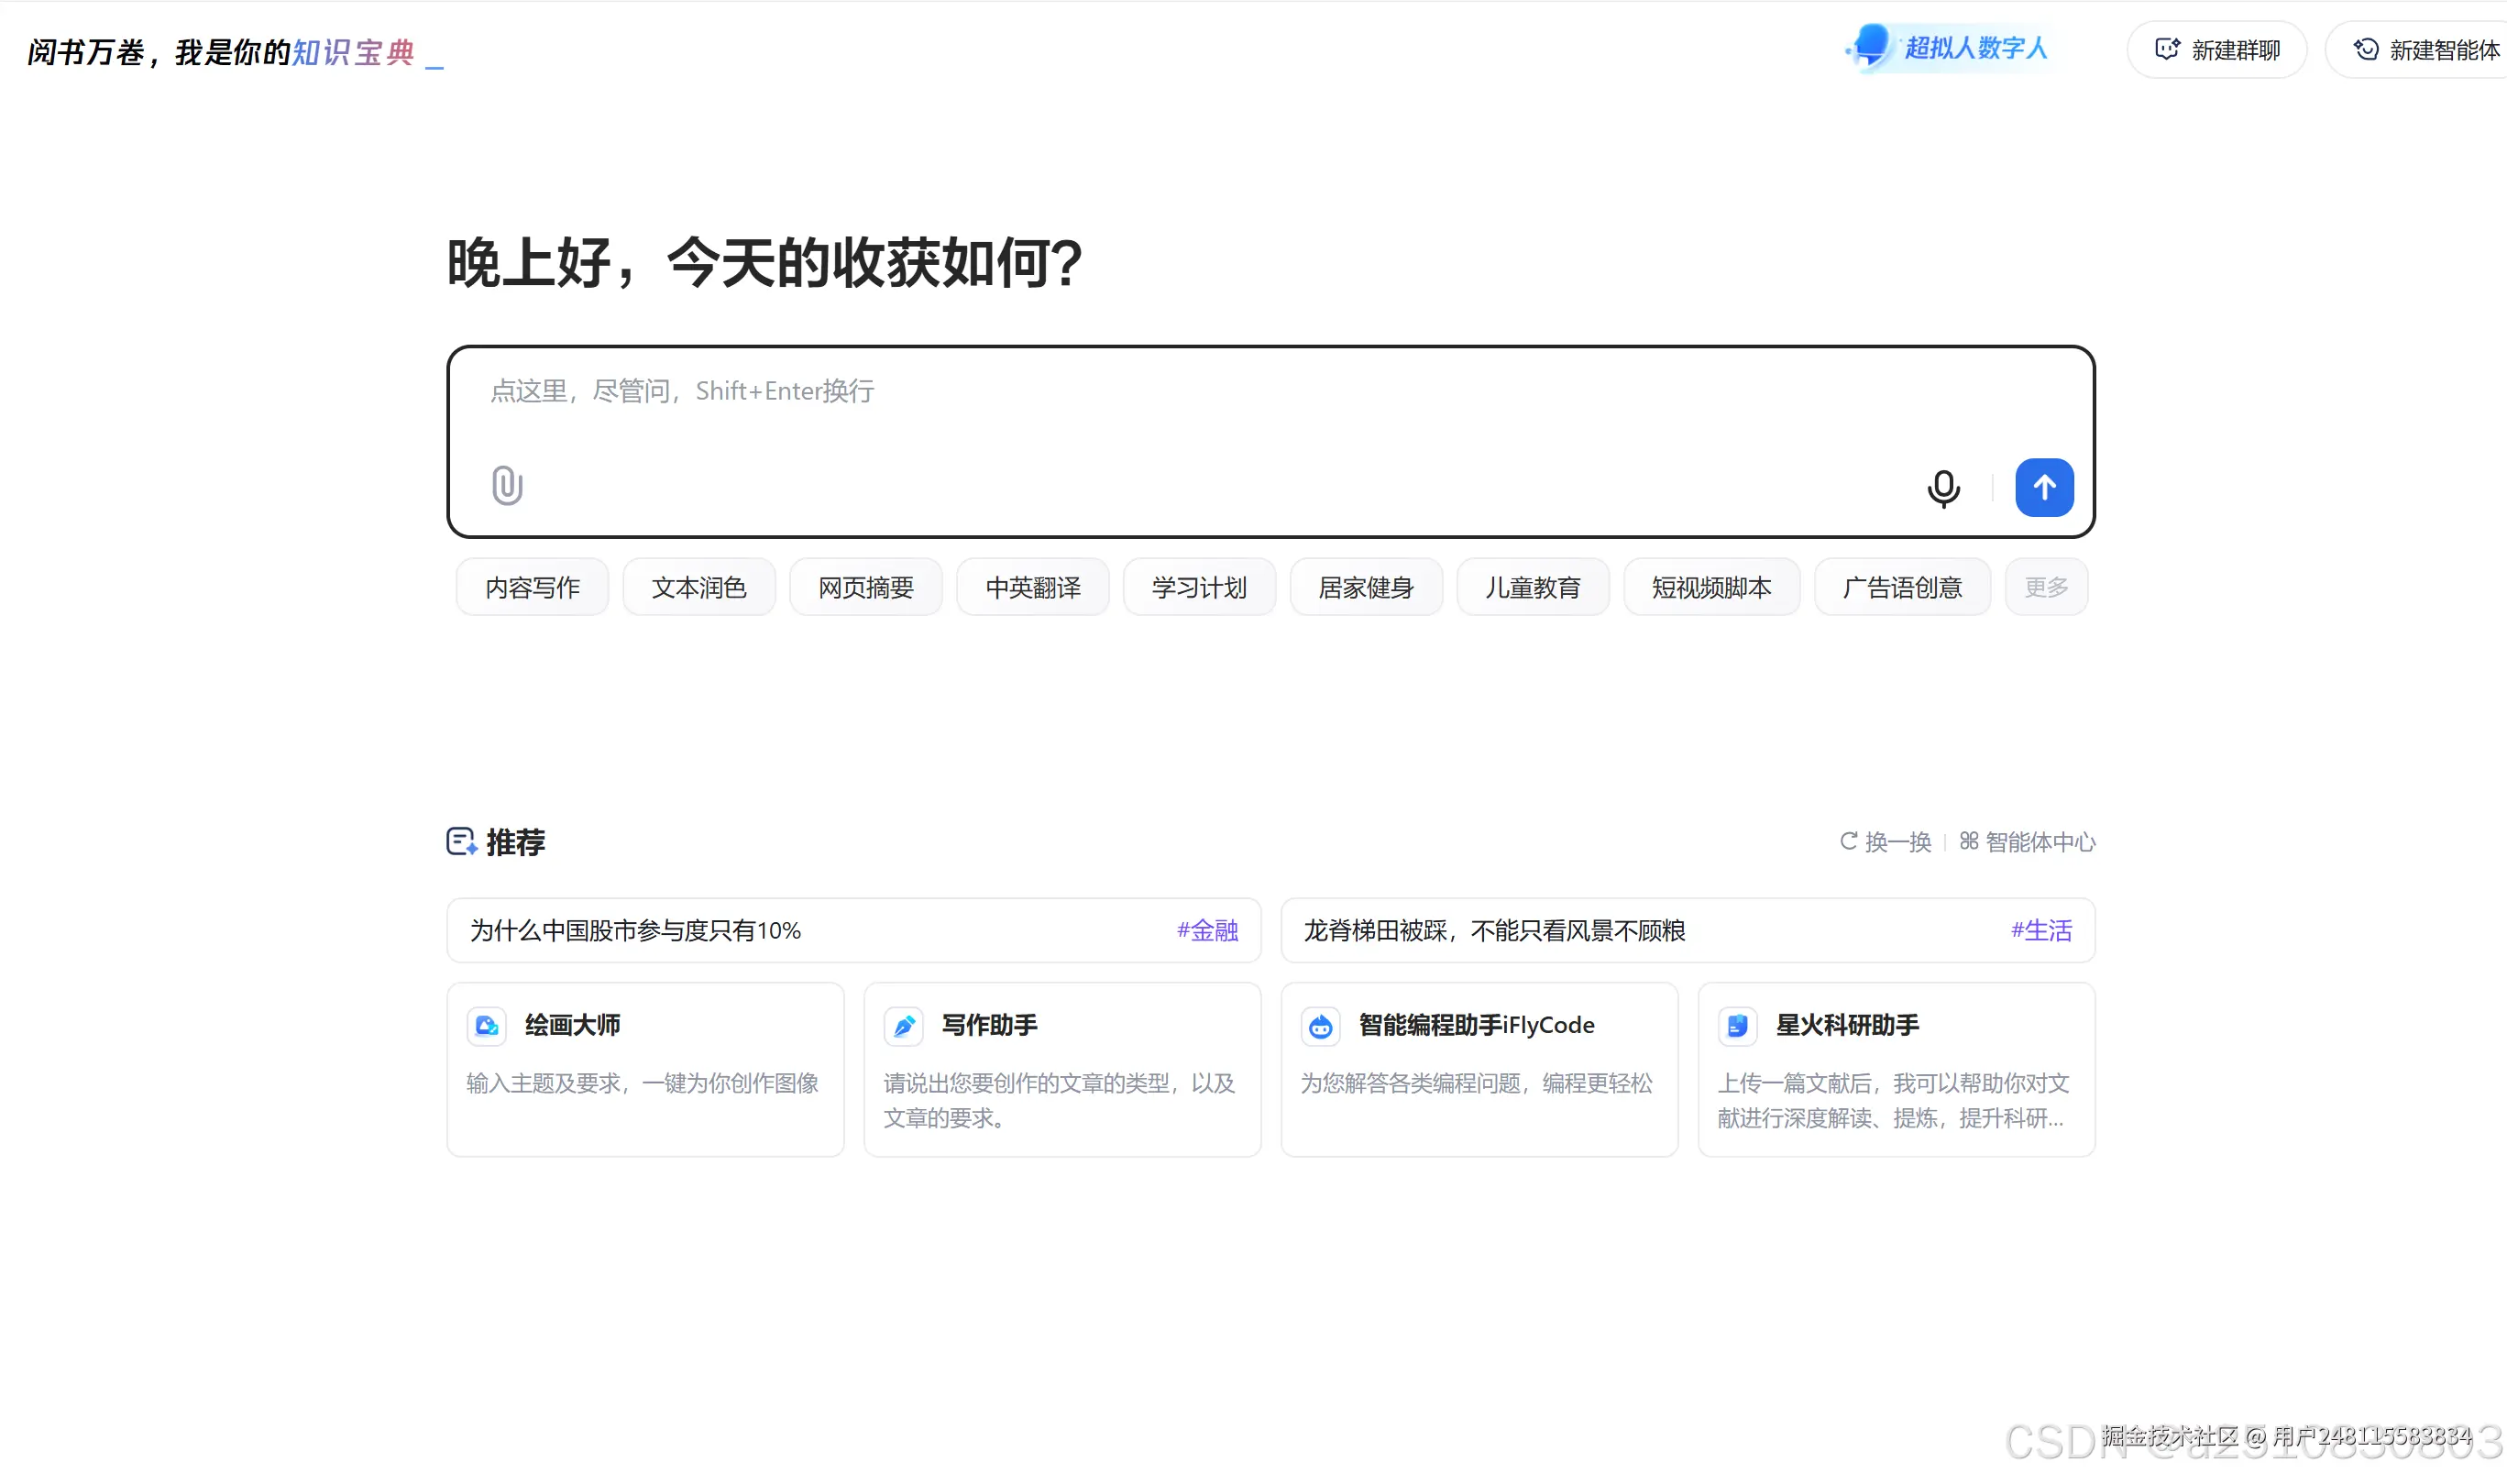The image size is (2507, 1484).
Task: Open the 写作助手 writing assistant icon
Action: (x=903, y=1025)
